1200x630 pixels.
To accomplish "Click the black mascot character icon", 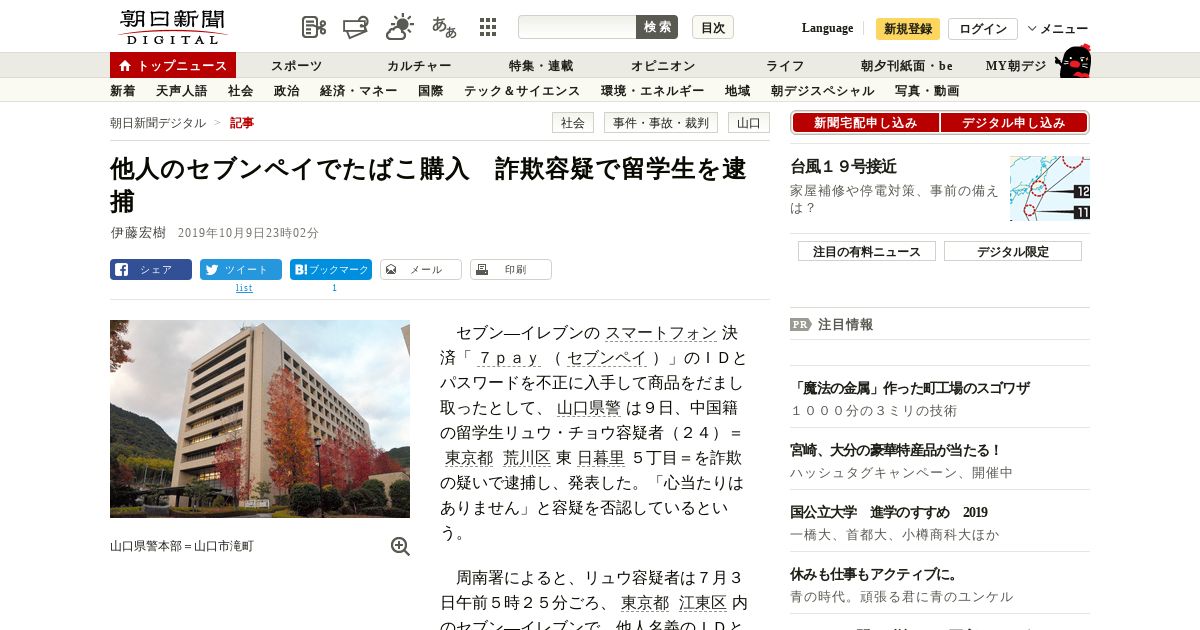I will tap(1073, 61).
